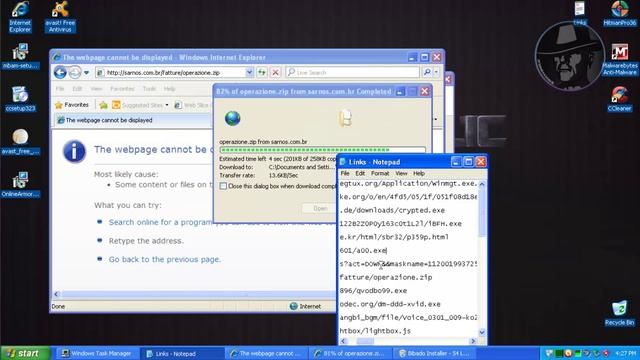Click Stop icon beside address bar
Screen dimensions: 640x360
276,72
